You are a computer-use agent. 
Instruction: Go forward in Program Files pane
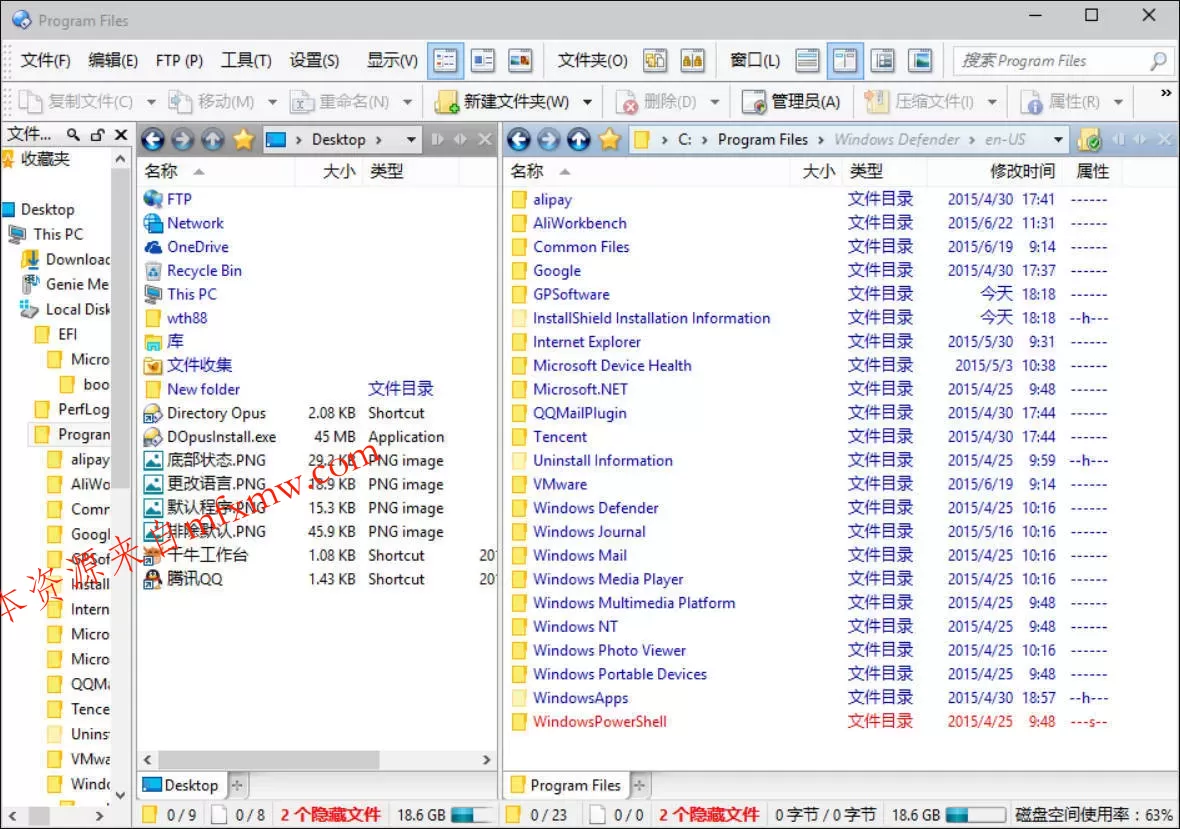click(x=548, y=139)
